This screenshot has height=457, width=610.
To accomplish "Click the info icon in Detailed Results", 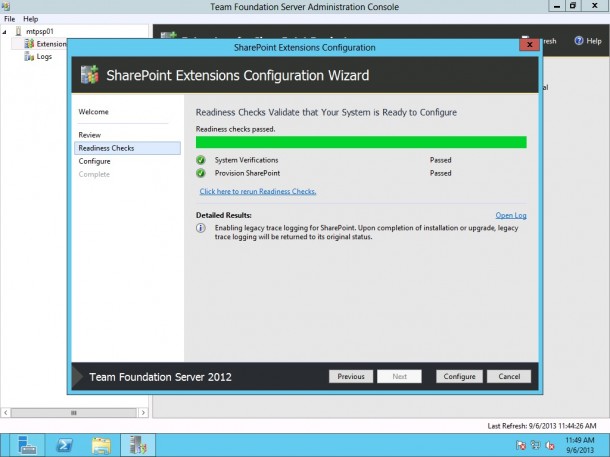I will [x=201, y=228].
